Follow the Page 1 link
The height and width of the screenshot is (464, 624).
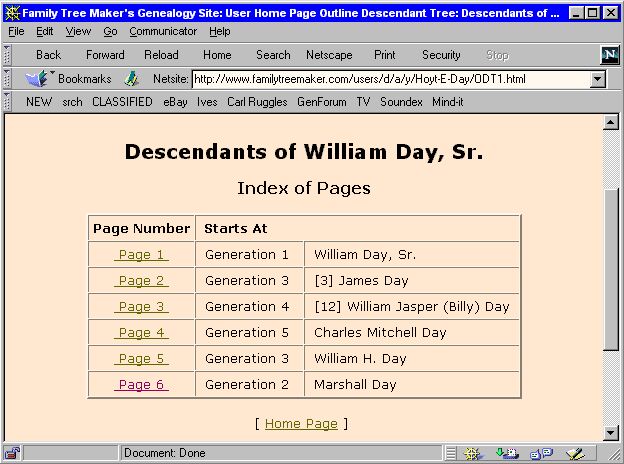(141, 255)
